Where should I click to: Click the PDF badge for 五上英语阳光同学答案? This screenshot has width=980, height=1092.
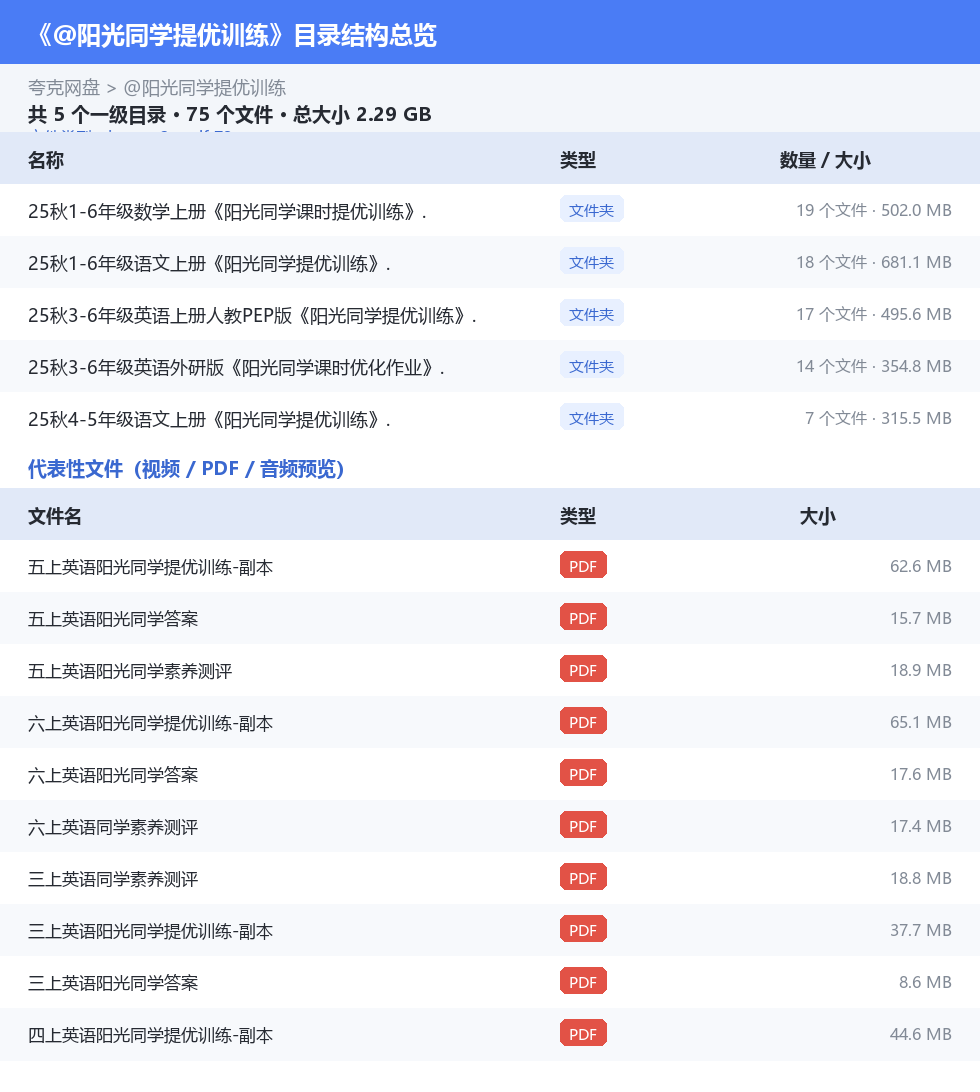coord(583,618)
